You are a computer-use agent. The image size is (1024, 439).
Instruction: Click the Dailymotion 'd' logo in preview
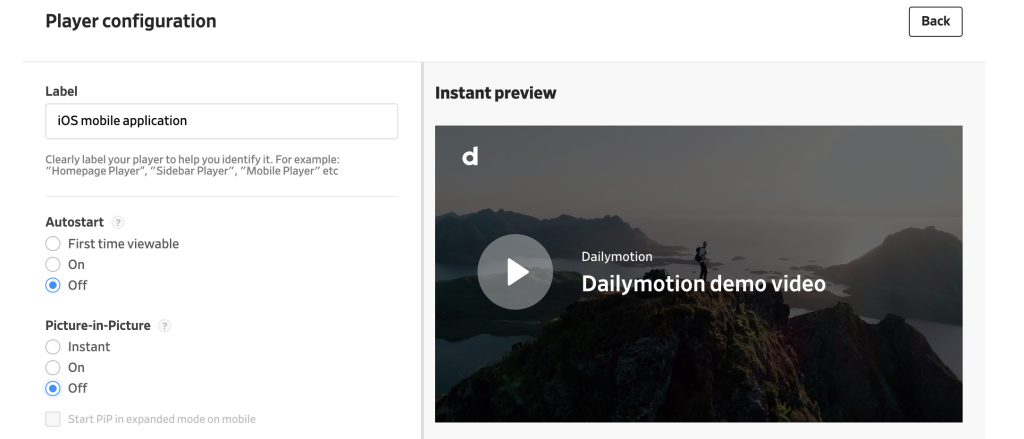[x=470, y=156]
